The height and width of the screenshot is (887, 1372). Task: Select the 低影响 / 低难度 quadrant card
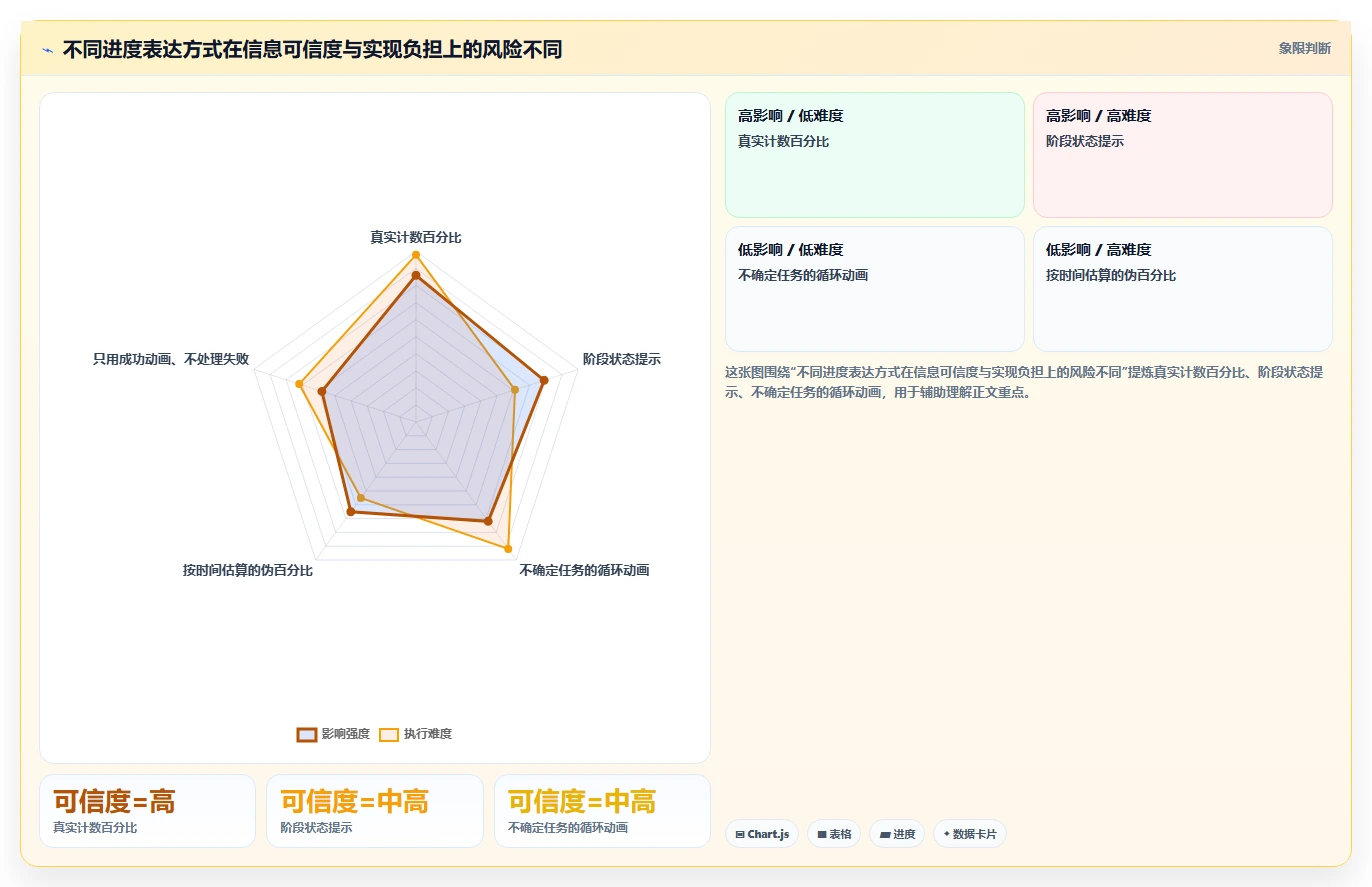coord(875,289)
